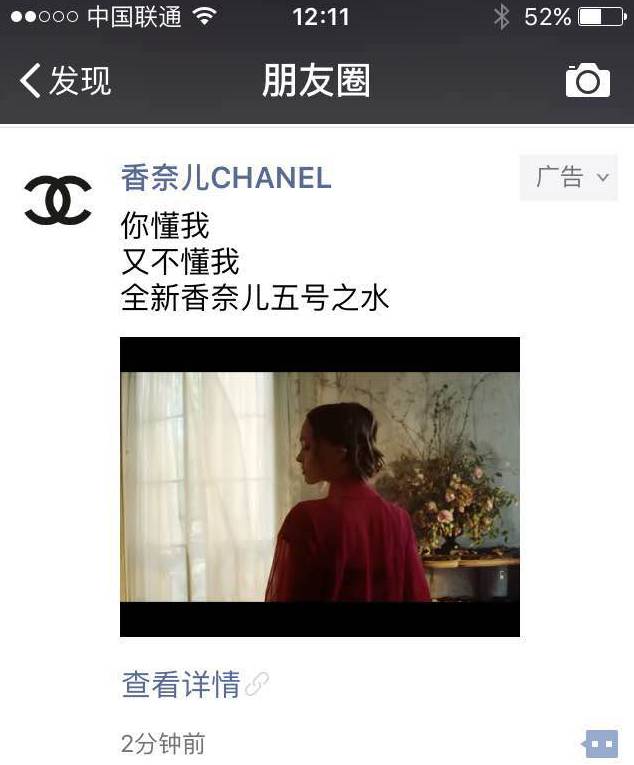Open the comment and like bubble
Viewport: 634px width, 765px height.
[600, 744]
